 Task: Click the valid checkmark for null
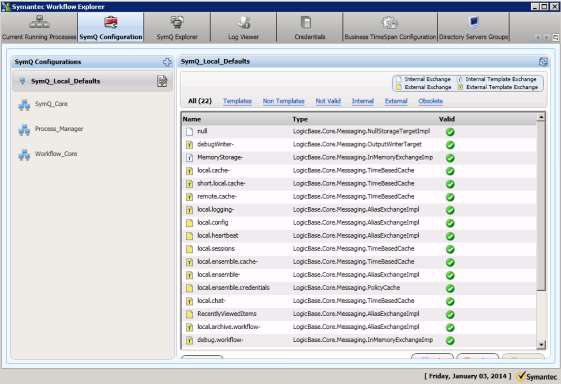coord(450,132)
